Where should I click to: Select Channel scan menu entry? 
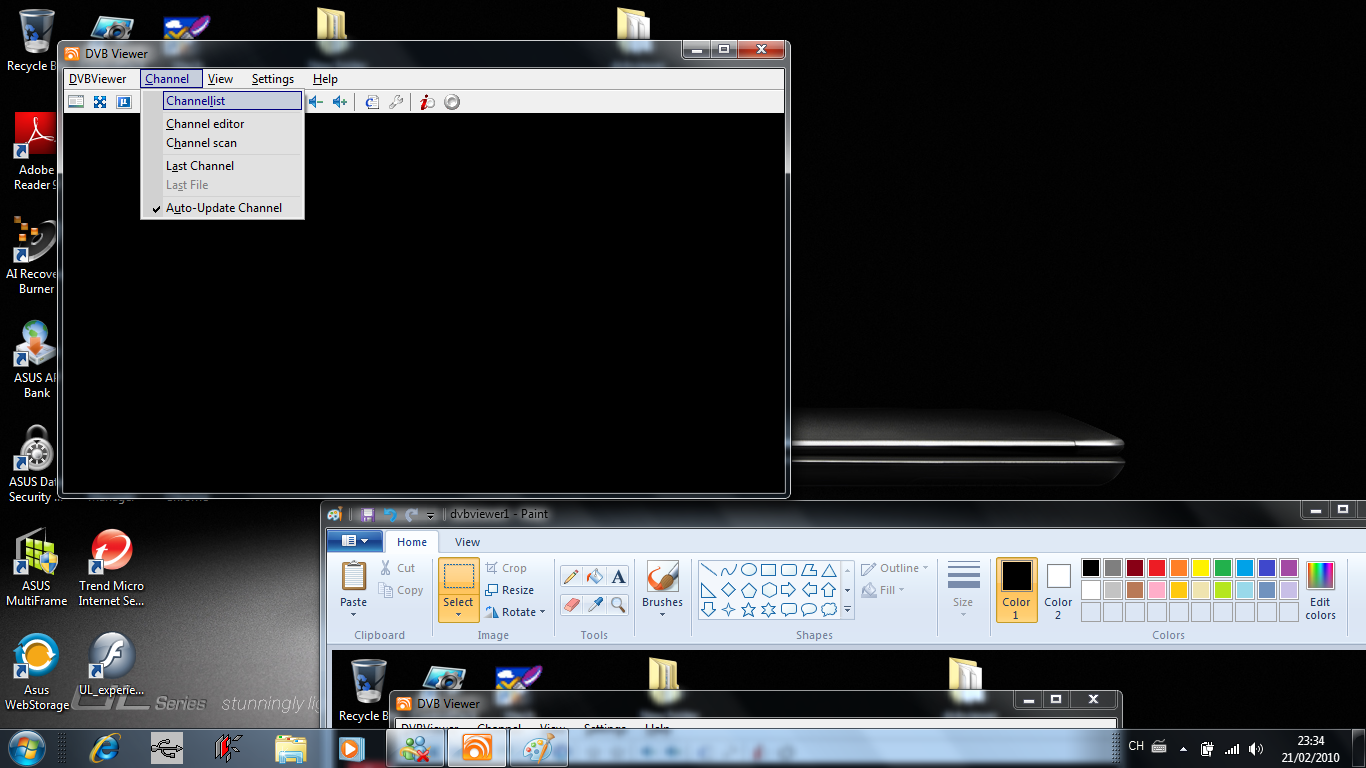[x=201, y=143]
